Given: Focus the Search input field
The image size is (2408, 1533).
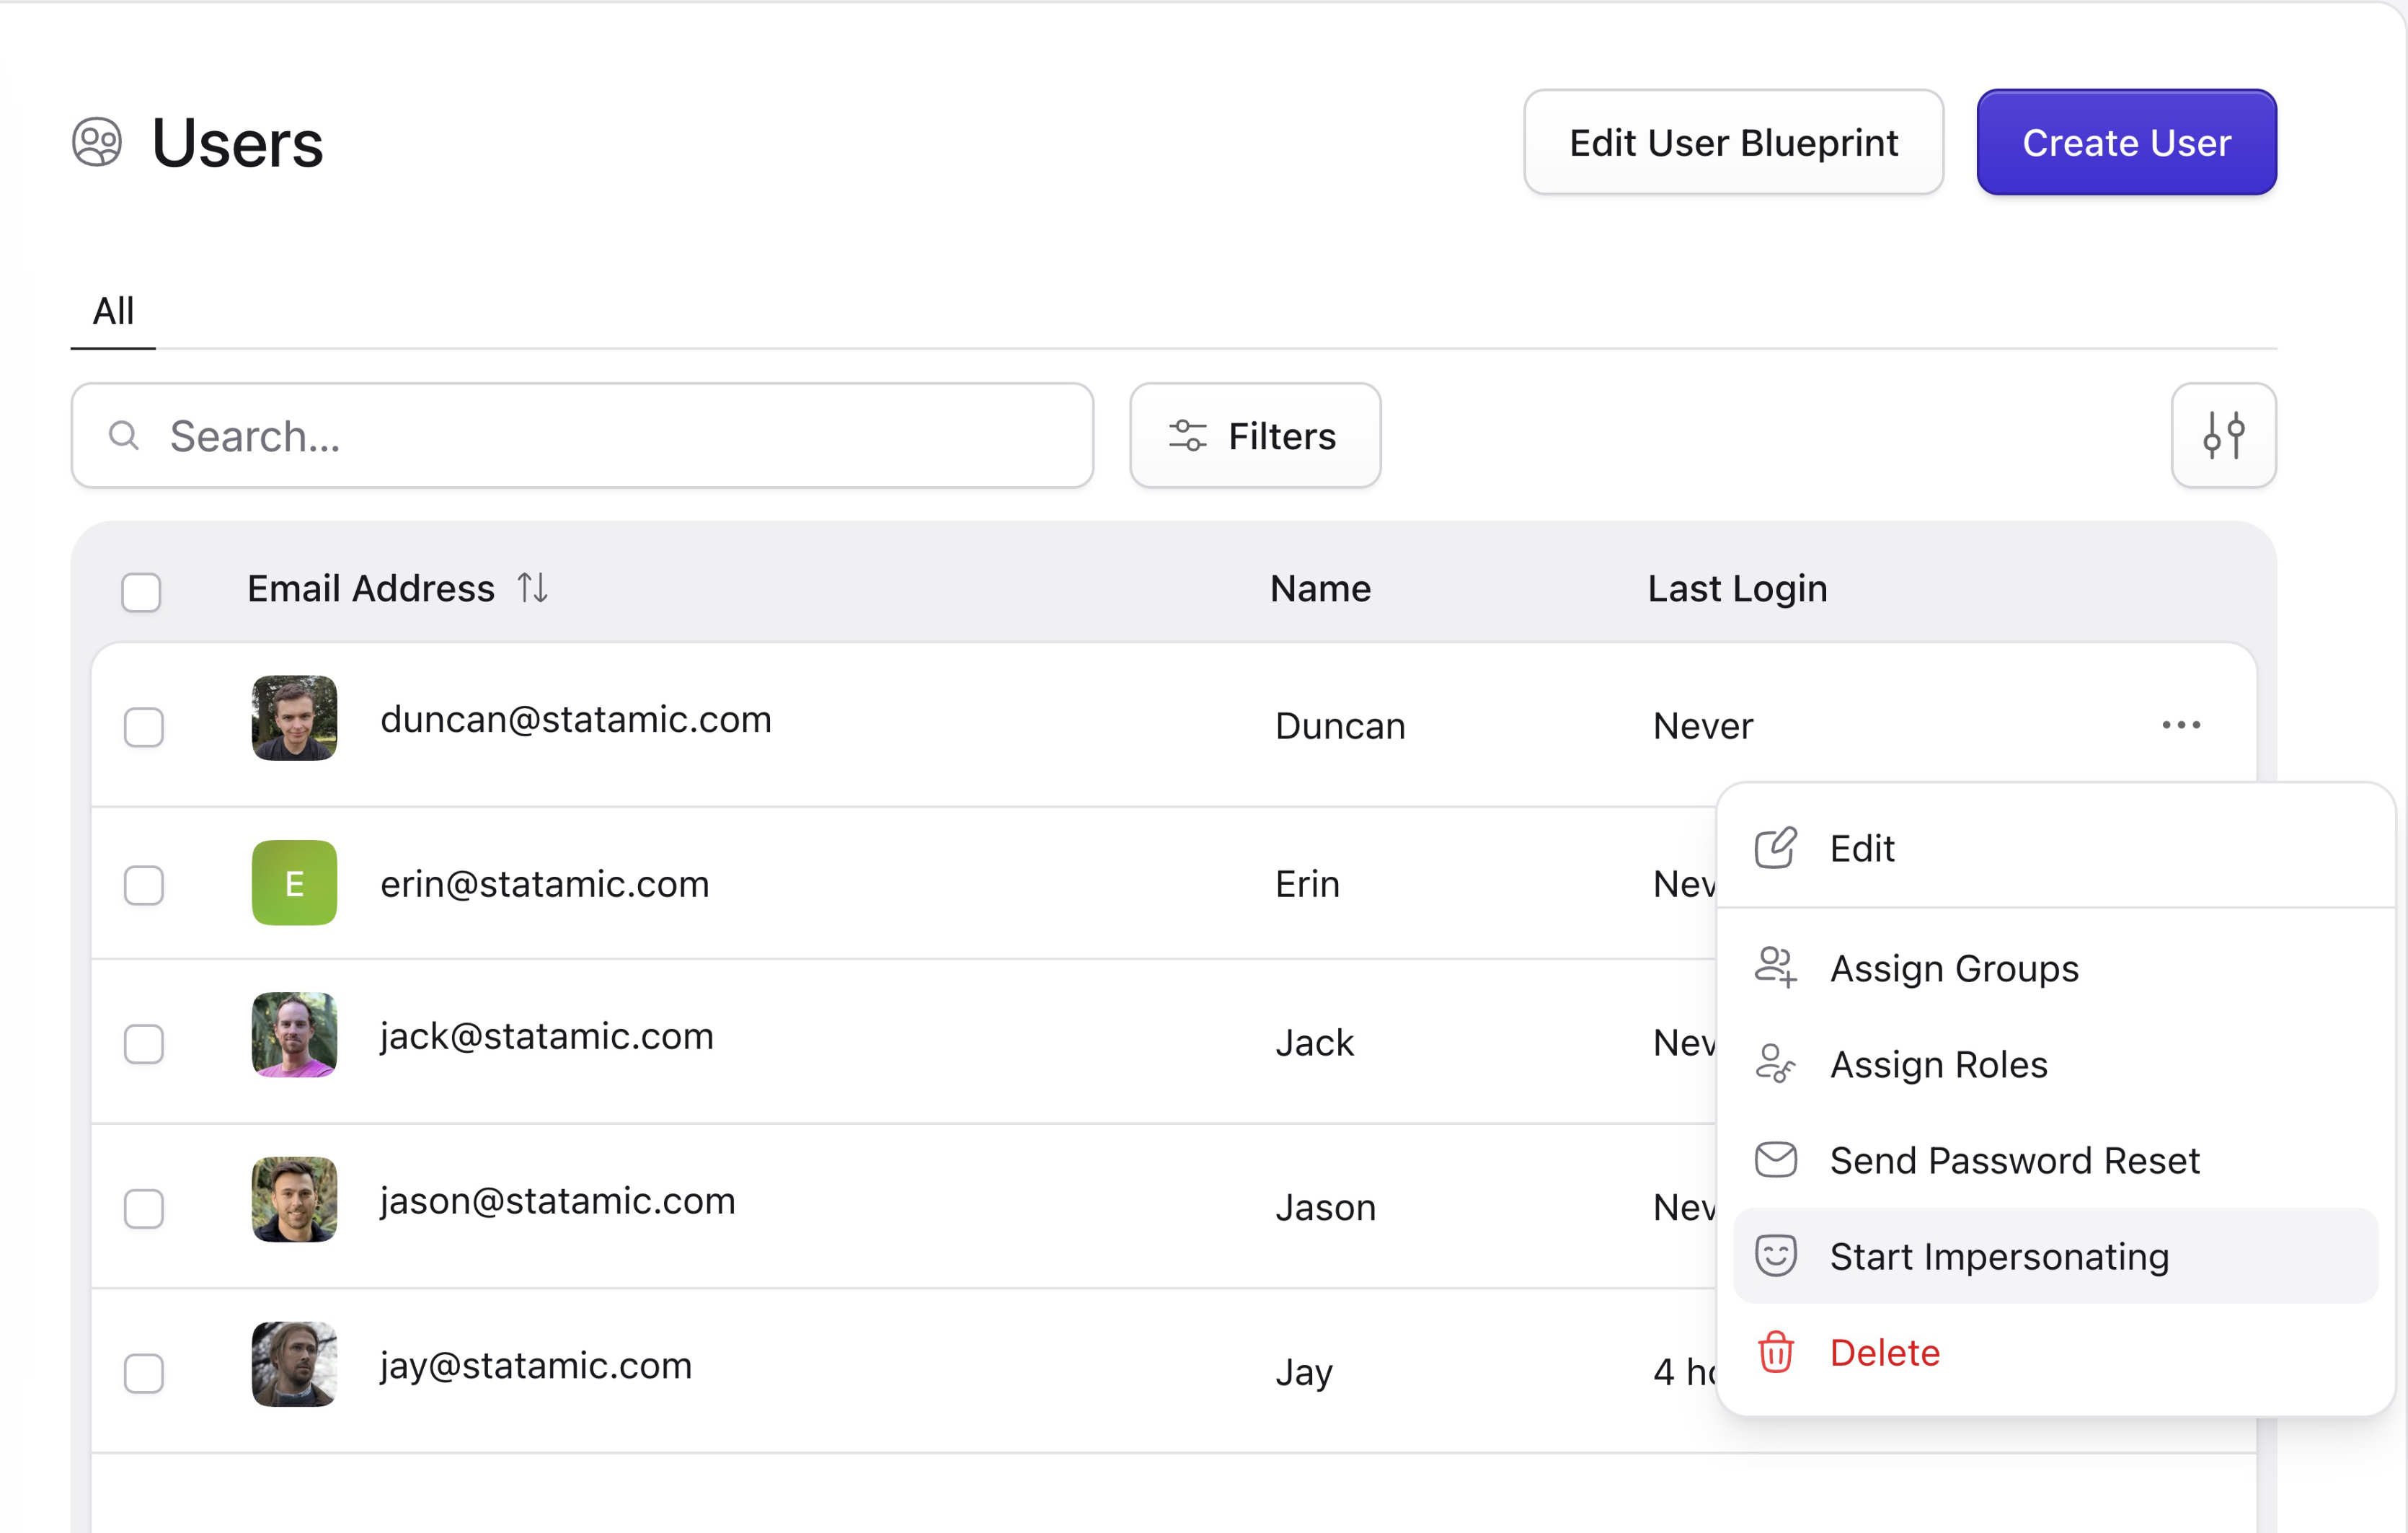Looking at the screenshot, I should (582, 435).
